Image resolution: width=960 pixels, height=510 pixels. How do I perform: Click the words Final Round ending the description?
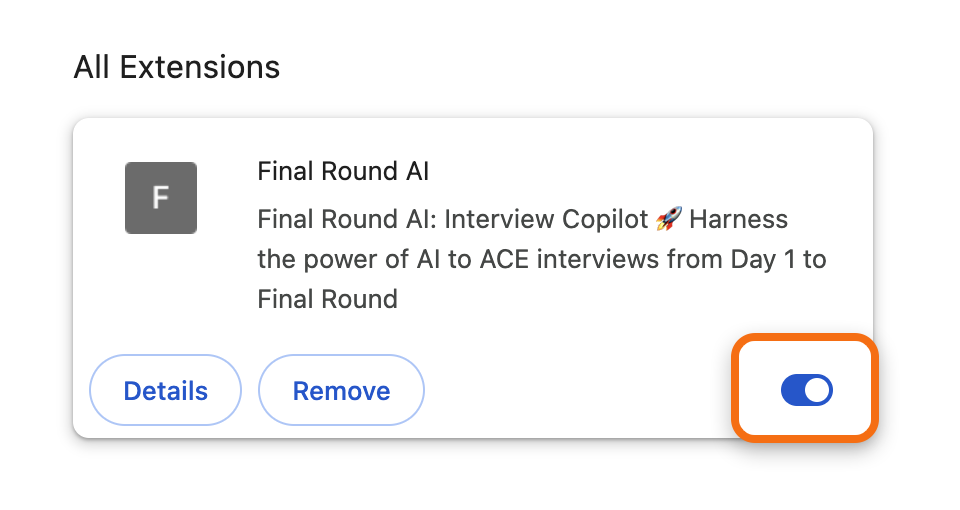point(328,299)
